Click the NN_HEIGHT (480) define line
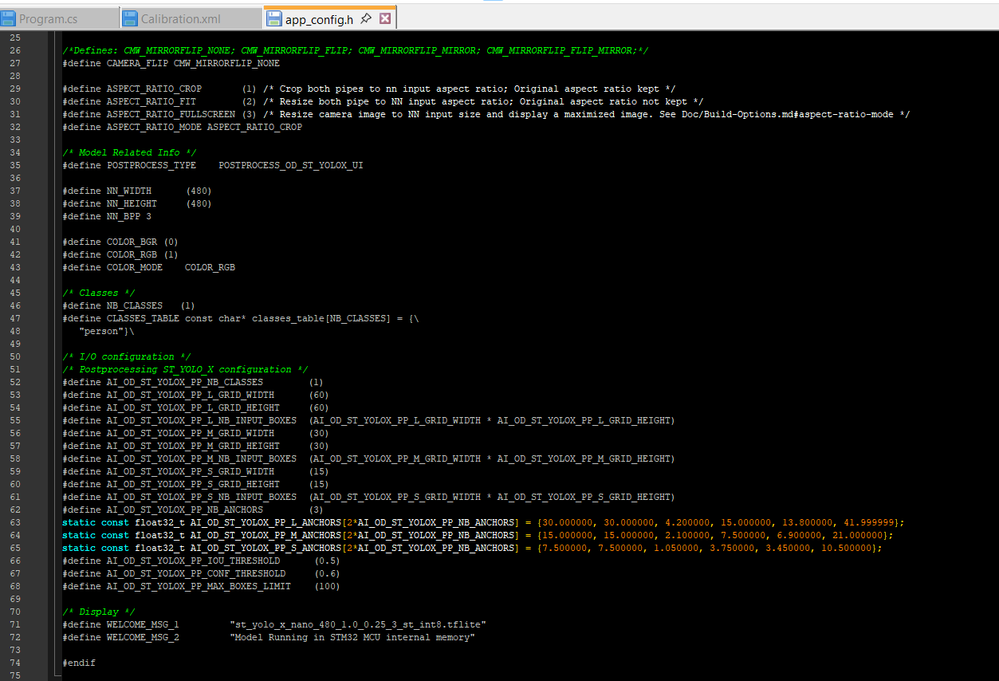Viewport: 999px width, 681px height. [x=137, y=203]
